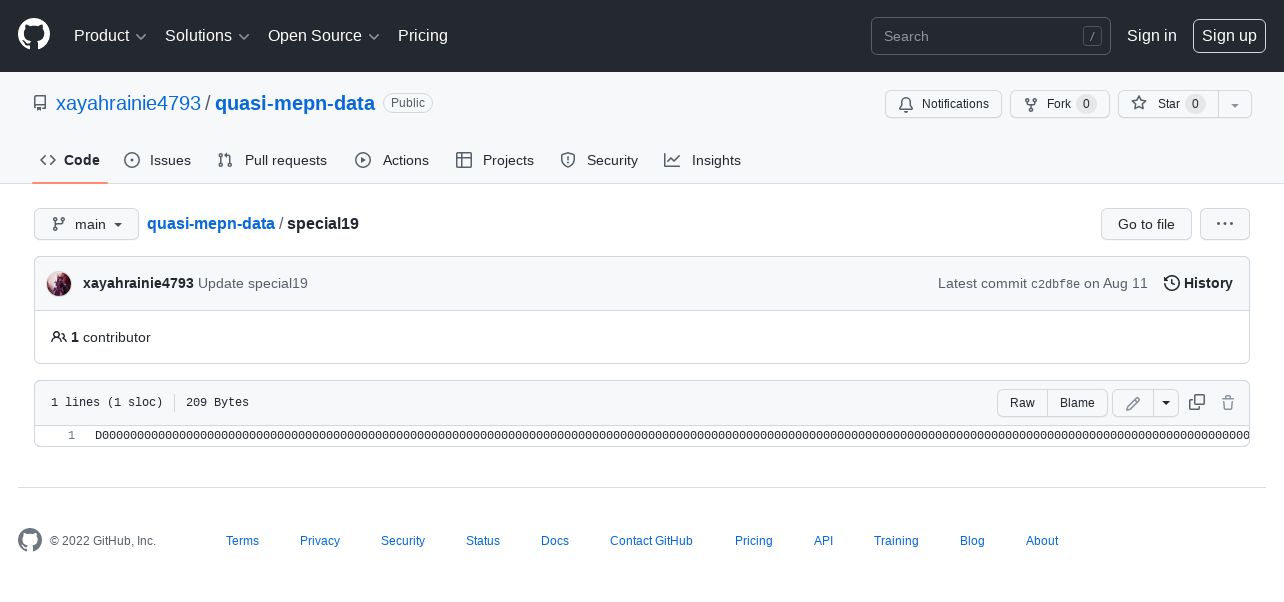Copy raw contents with the copy icon
1284x602 pixels.
tap(1197, 403)
